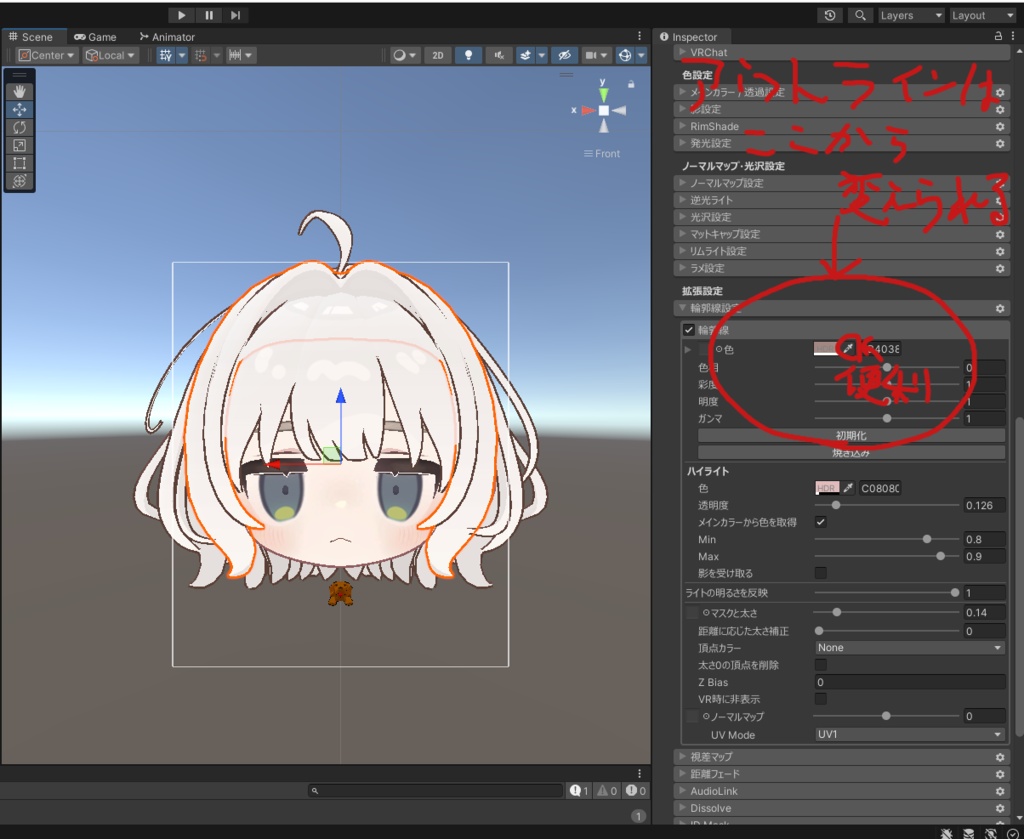
Task: Open gear menu for 発光設定
Action: (1000, 144)
